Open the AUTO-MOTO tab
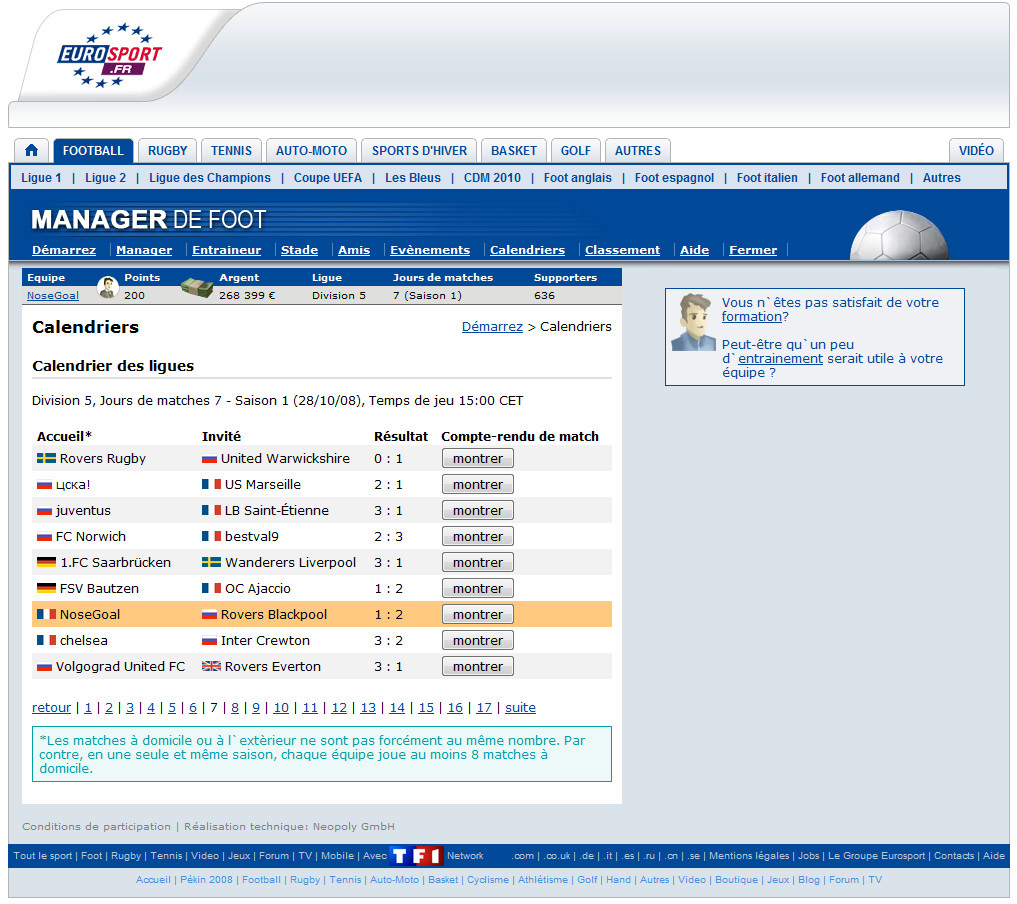Image resolution: width=1017 pixels, height=904 pixels. (x=311, y=150)
